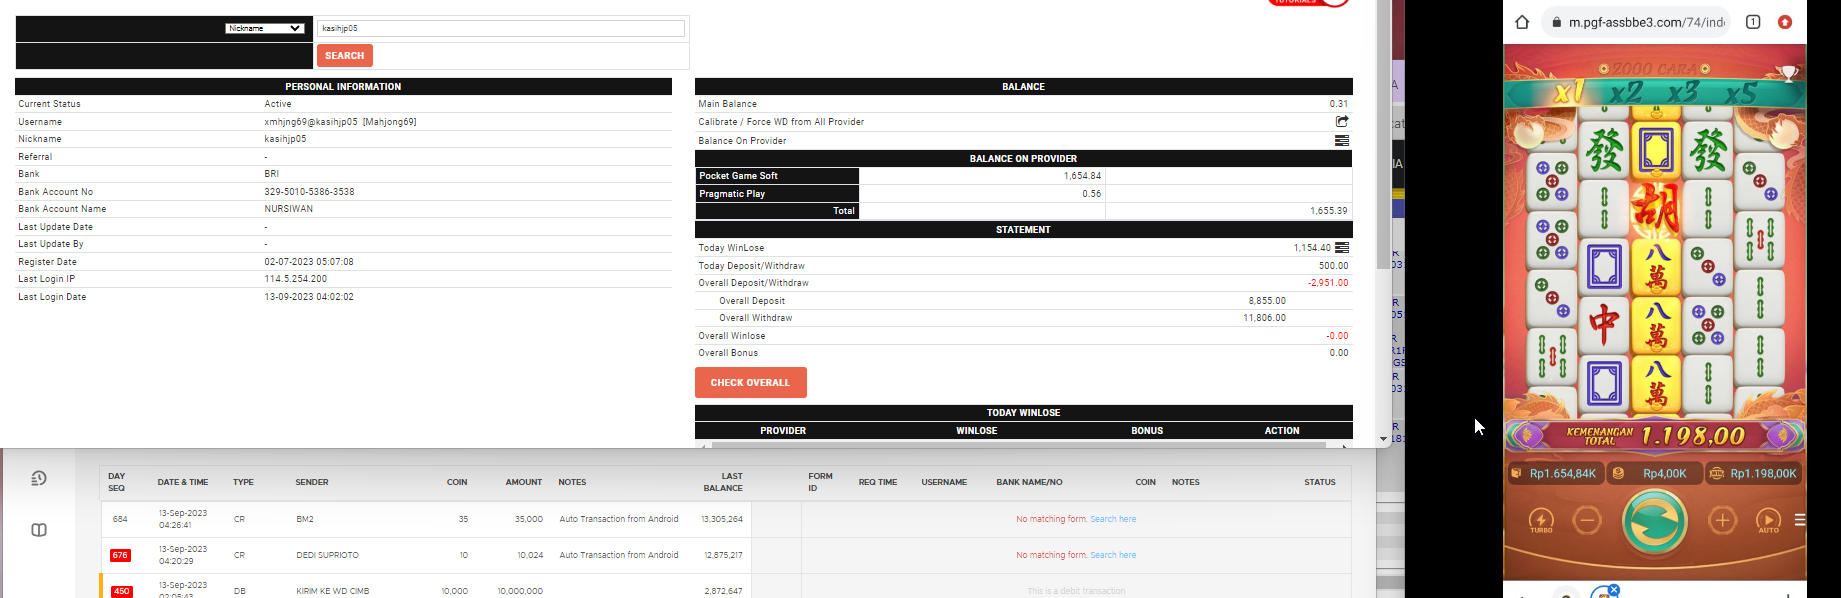This screenshot has height=598, width=1841.
Task: Click Search here link in DEDI SUPRIOTO row
Action: (x=1113, y=555)
